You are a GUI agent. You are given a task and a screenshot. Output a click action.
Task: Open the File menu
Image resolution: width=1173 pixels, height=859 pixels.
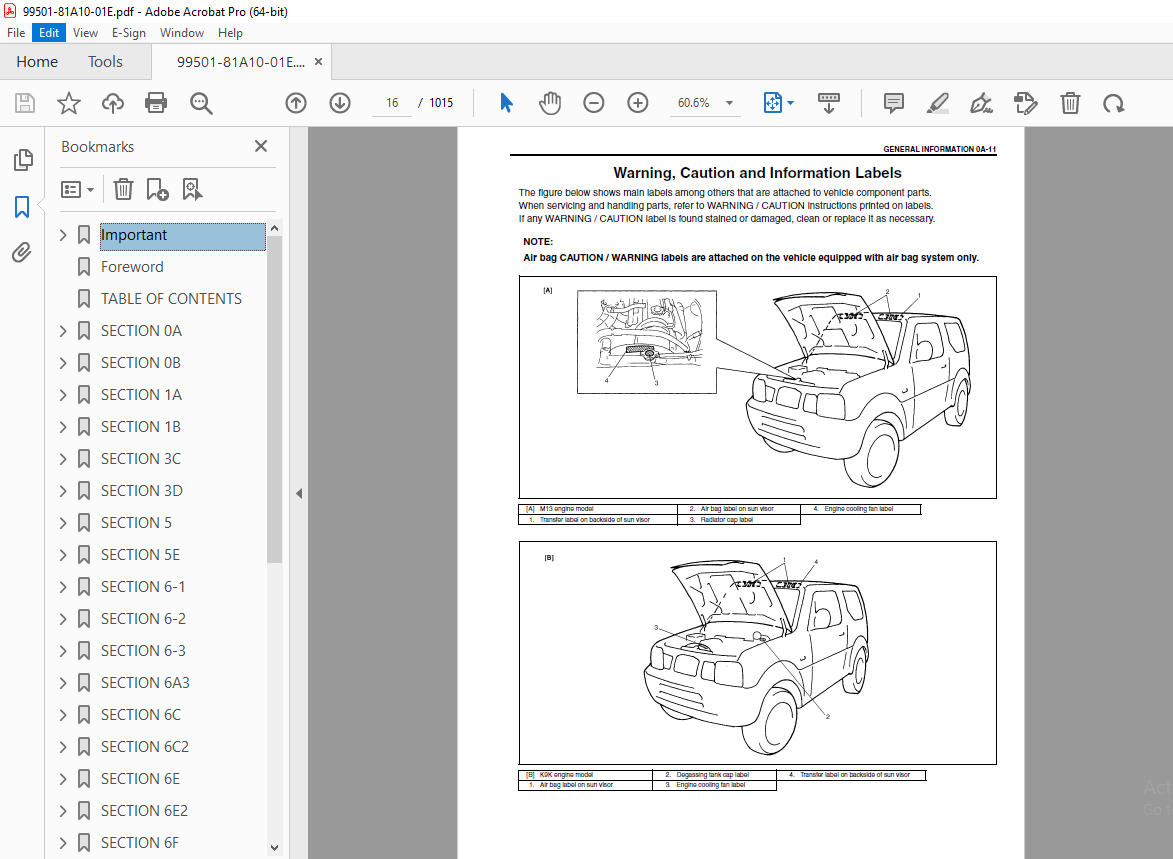[16, 33]
